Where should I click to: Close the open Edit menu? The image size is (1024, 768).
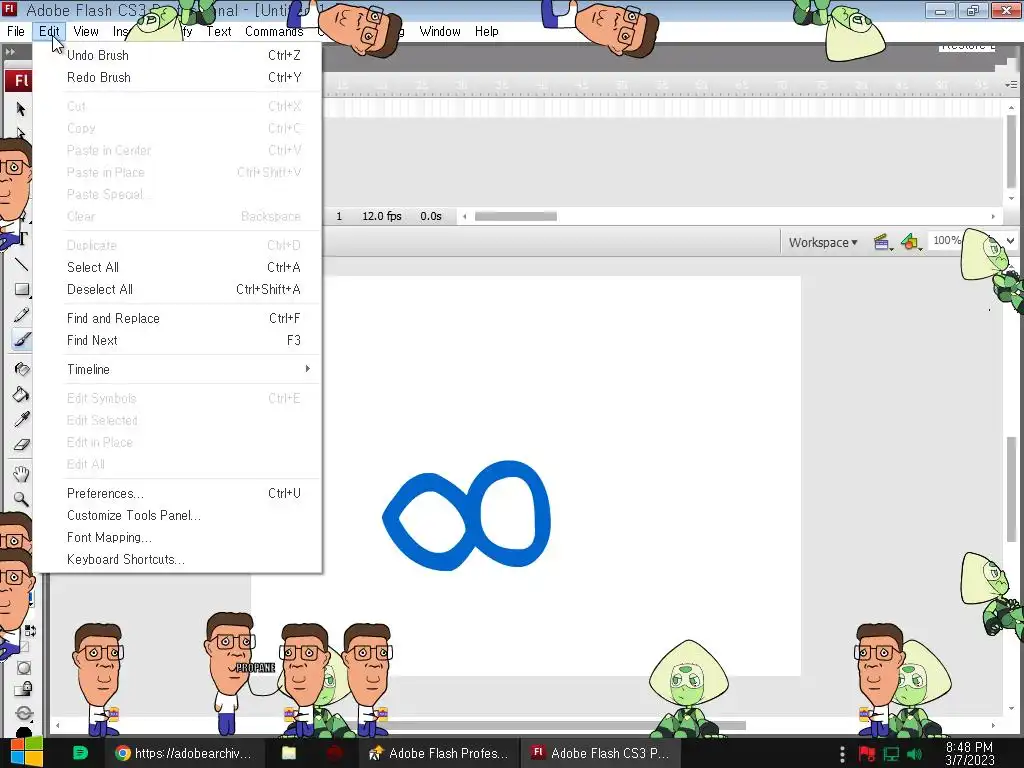[x=49, y=31]
